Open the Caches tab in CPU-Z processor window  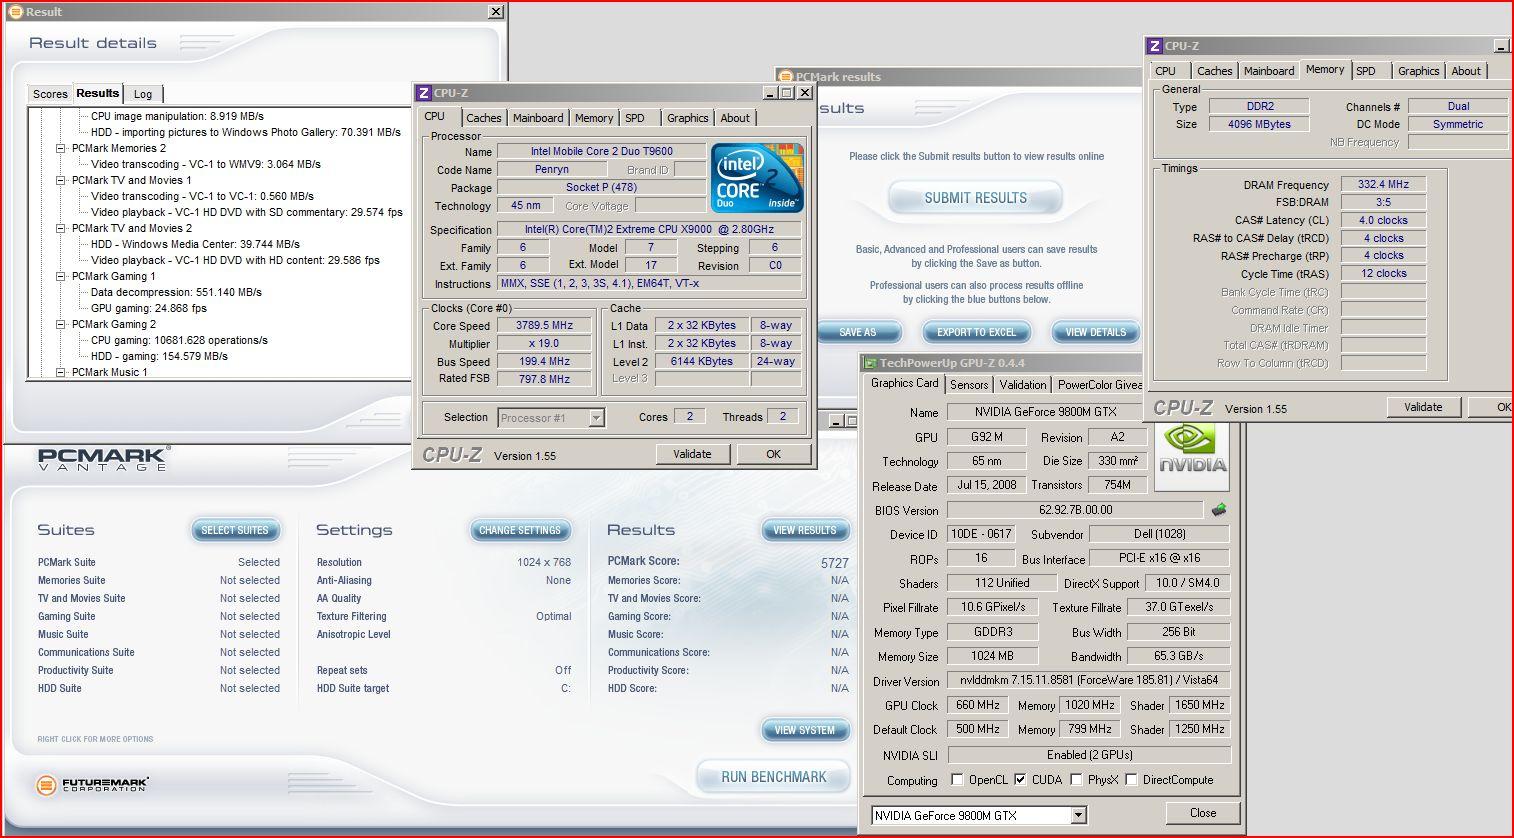pos(483,118)
